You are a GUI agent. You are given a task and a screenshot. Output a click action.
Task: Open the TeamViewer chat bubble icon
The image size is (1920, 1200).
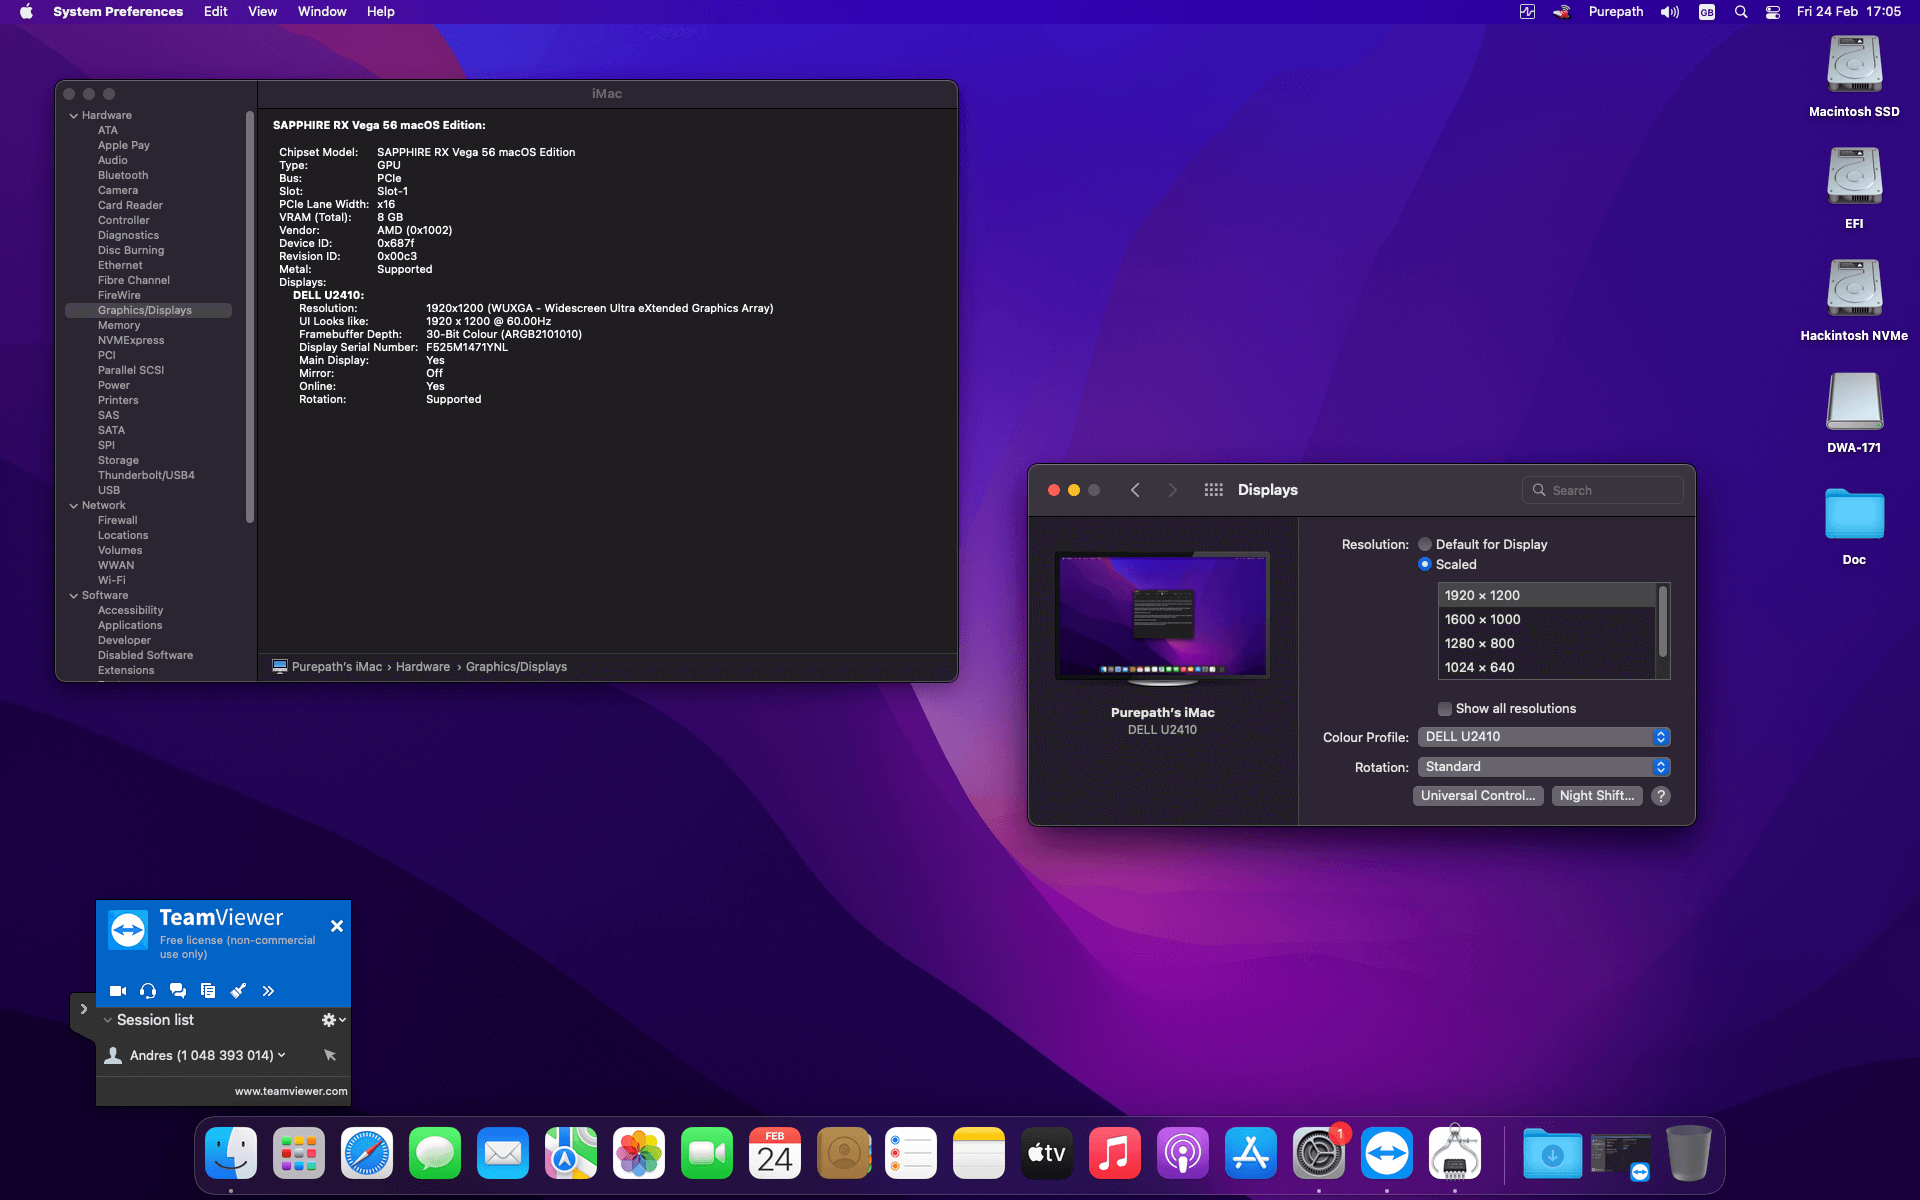178,991
